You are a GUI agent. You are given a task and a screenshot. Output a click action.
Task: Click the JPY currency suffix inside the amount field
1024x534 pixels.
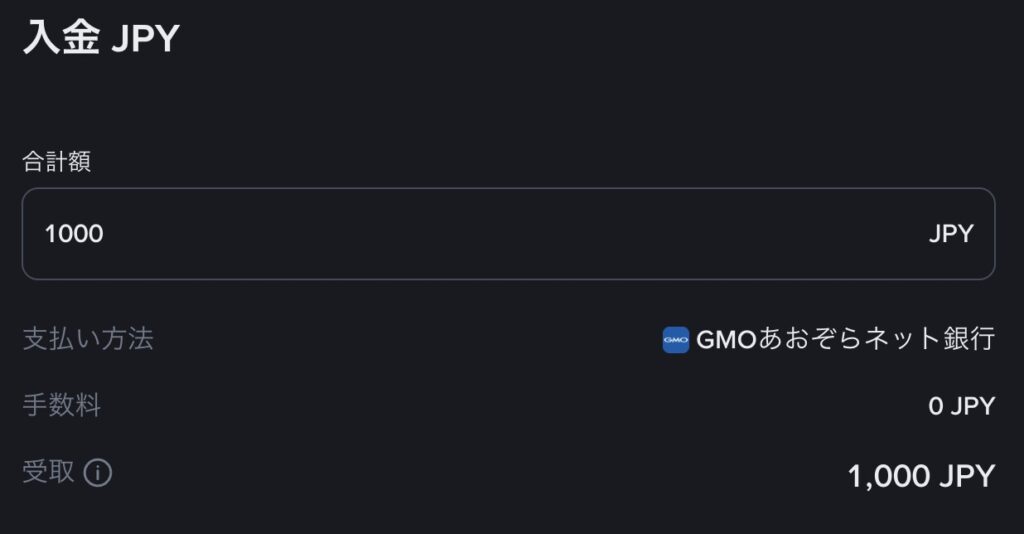[x=951, y=234]
